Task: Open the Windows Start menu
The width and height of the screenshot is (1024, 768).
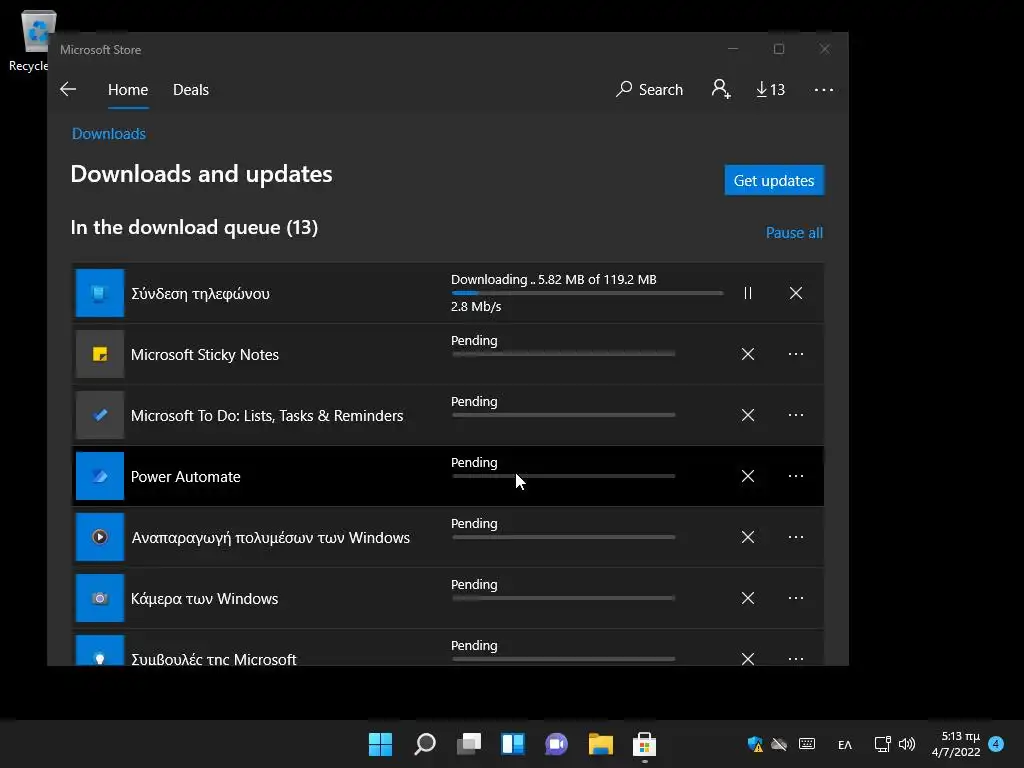Action: click(380, 744)
